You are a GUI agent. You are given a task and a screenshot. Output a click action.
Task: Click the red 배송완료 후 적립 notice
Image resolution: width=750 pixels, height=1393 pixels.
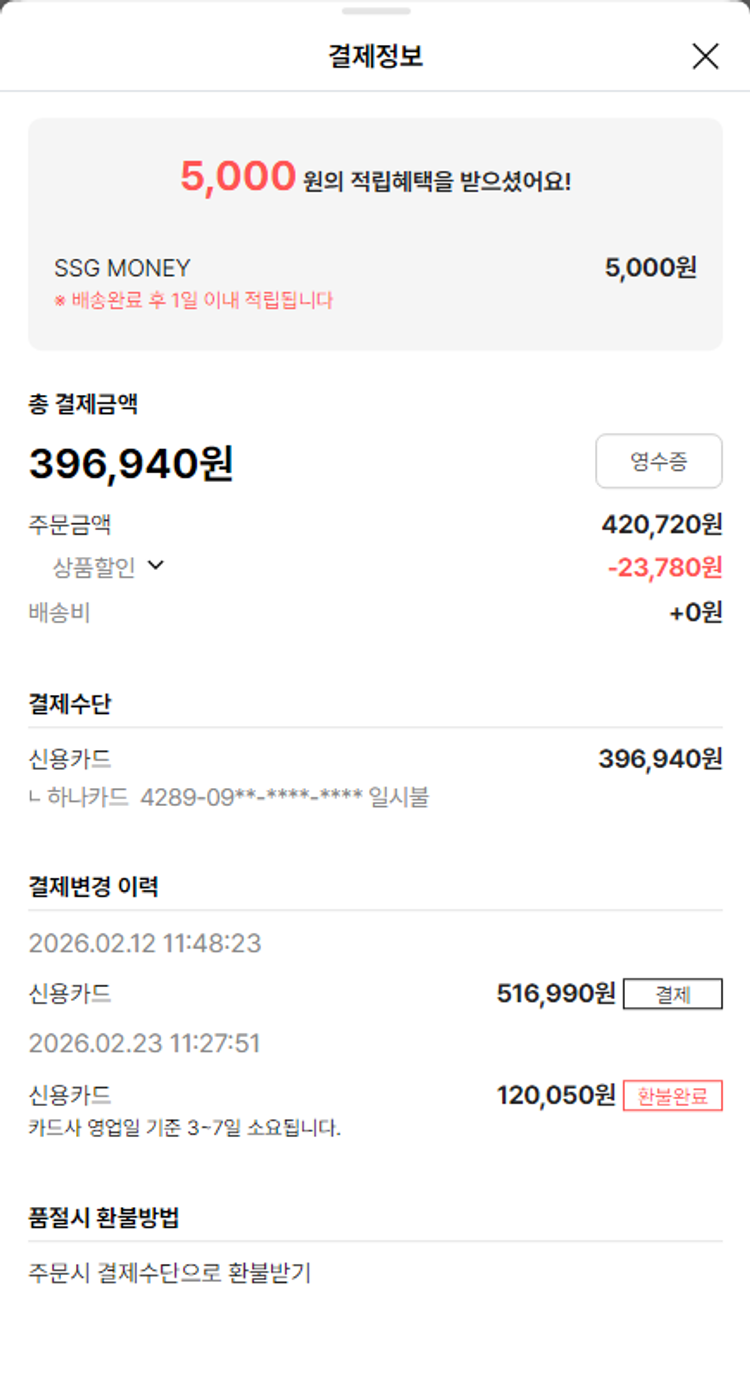pyautogui.click(x=193, y=300)
